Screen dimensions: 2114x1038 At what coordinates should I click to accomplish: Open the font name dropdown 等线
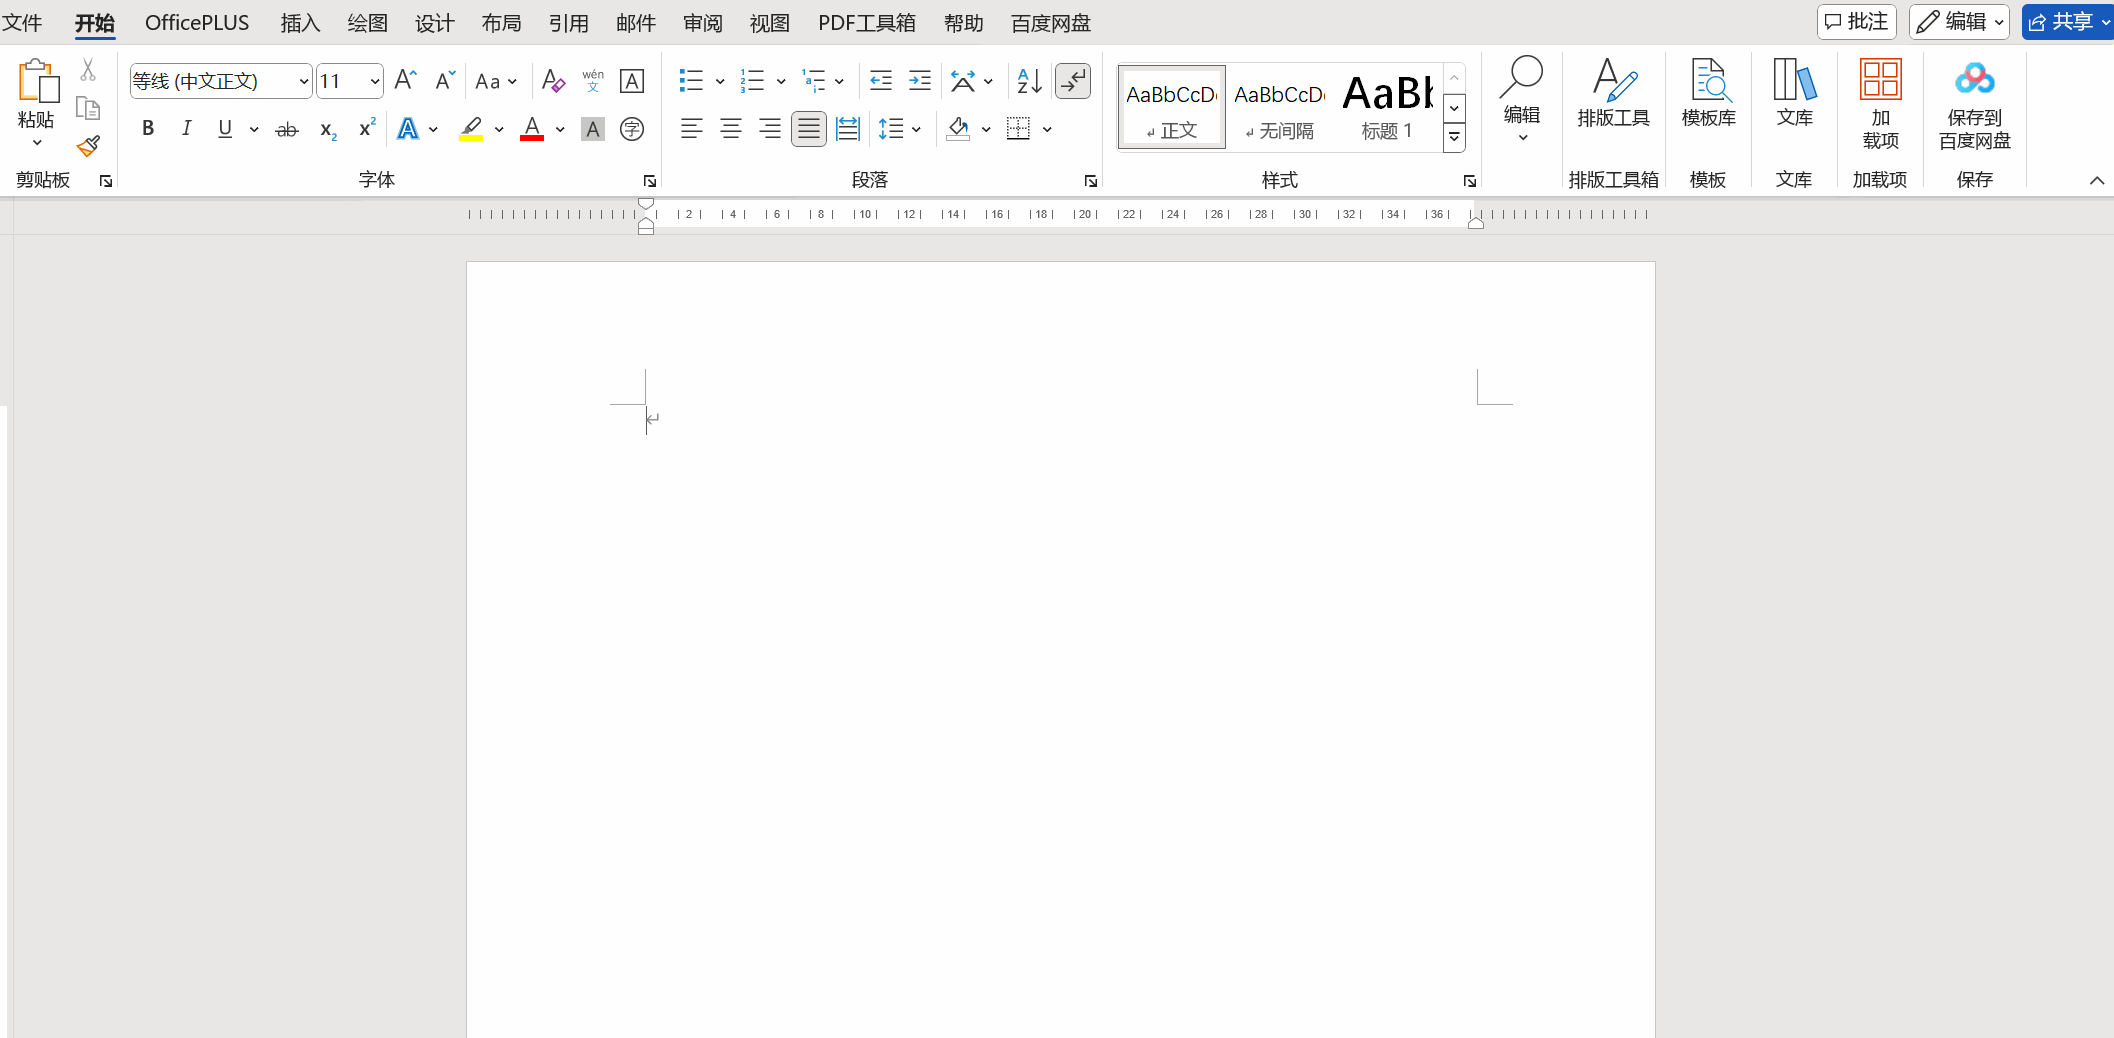click(x=304, y=81)
